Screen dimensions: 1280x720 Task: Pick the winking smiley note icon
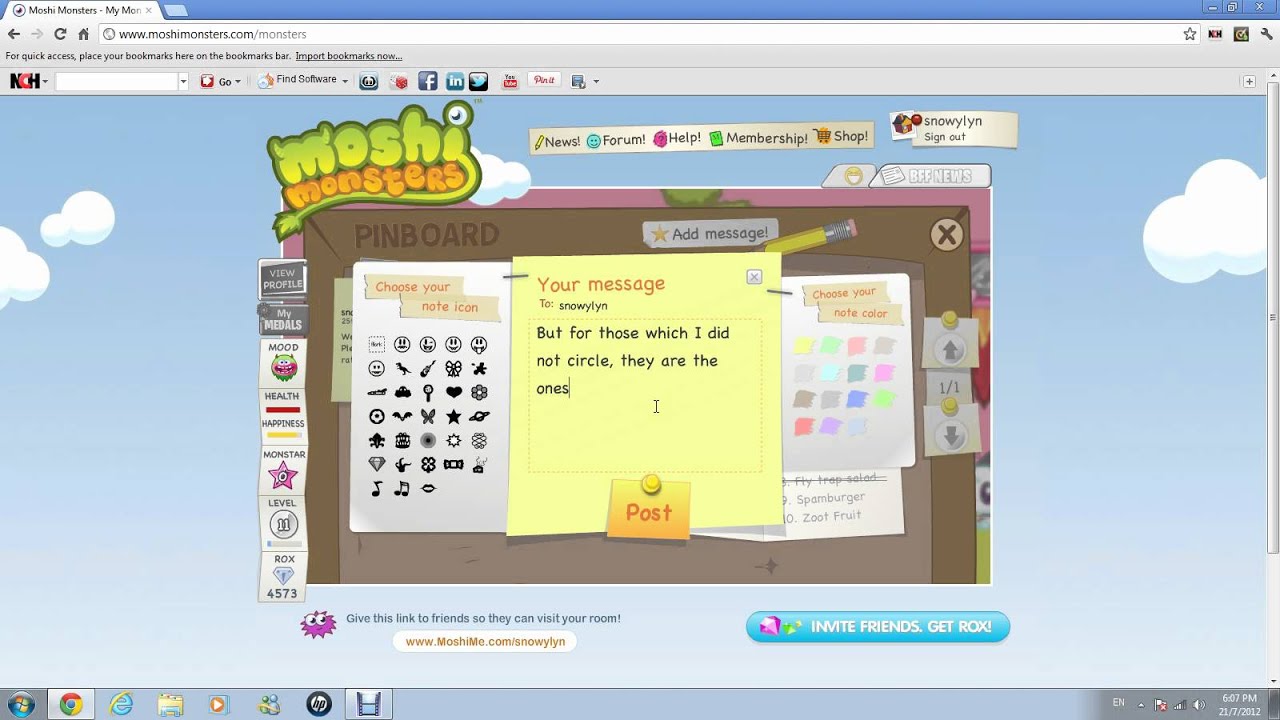pos(427,344)
